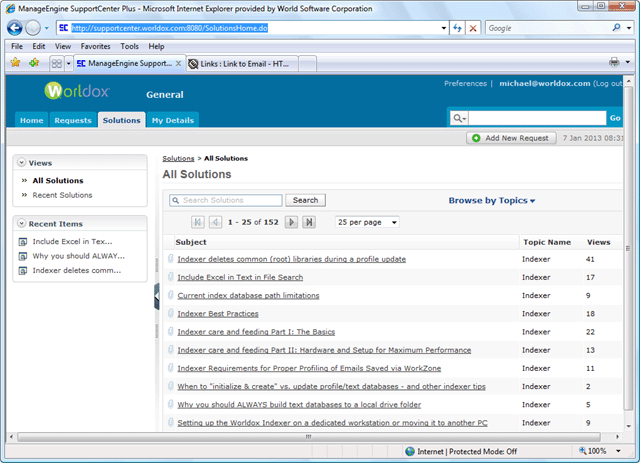Image resolution: width=640 pixels, height=463 pixels.
Task: Click the icon beside 'Indexer deletes comm...' recent item
Action: (x=23, y=271)
